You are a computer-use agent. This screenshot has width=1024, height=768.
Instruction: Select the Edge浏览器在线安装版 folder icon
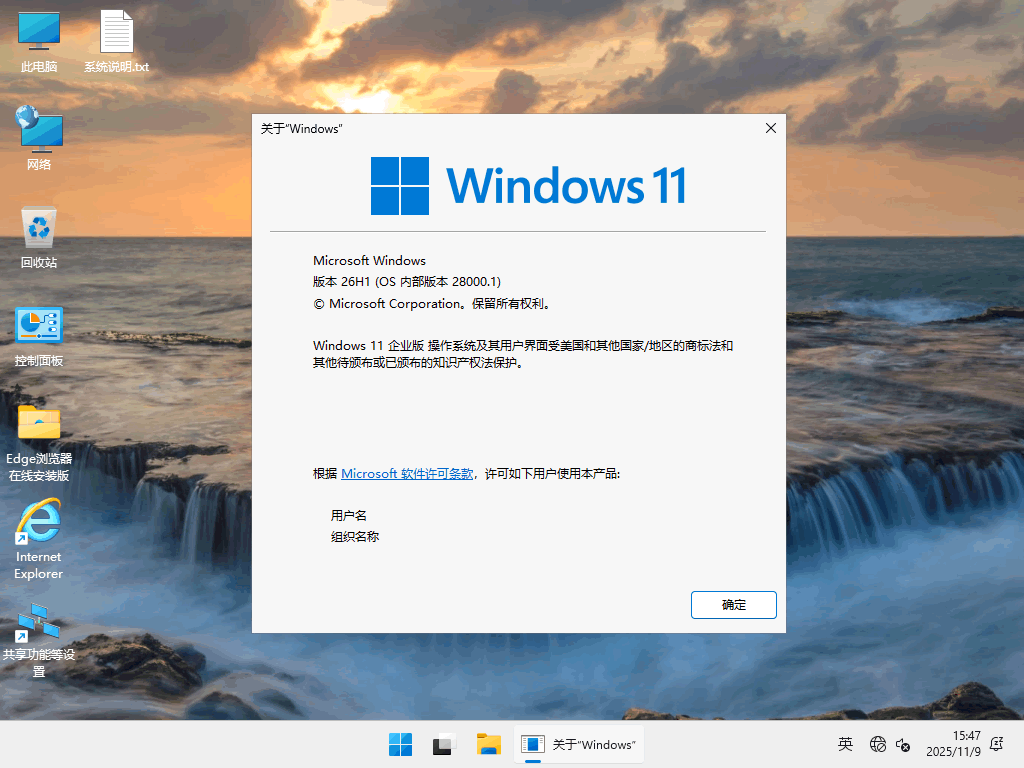click(39, 443)
